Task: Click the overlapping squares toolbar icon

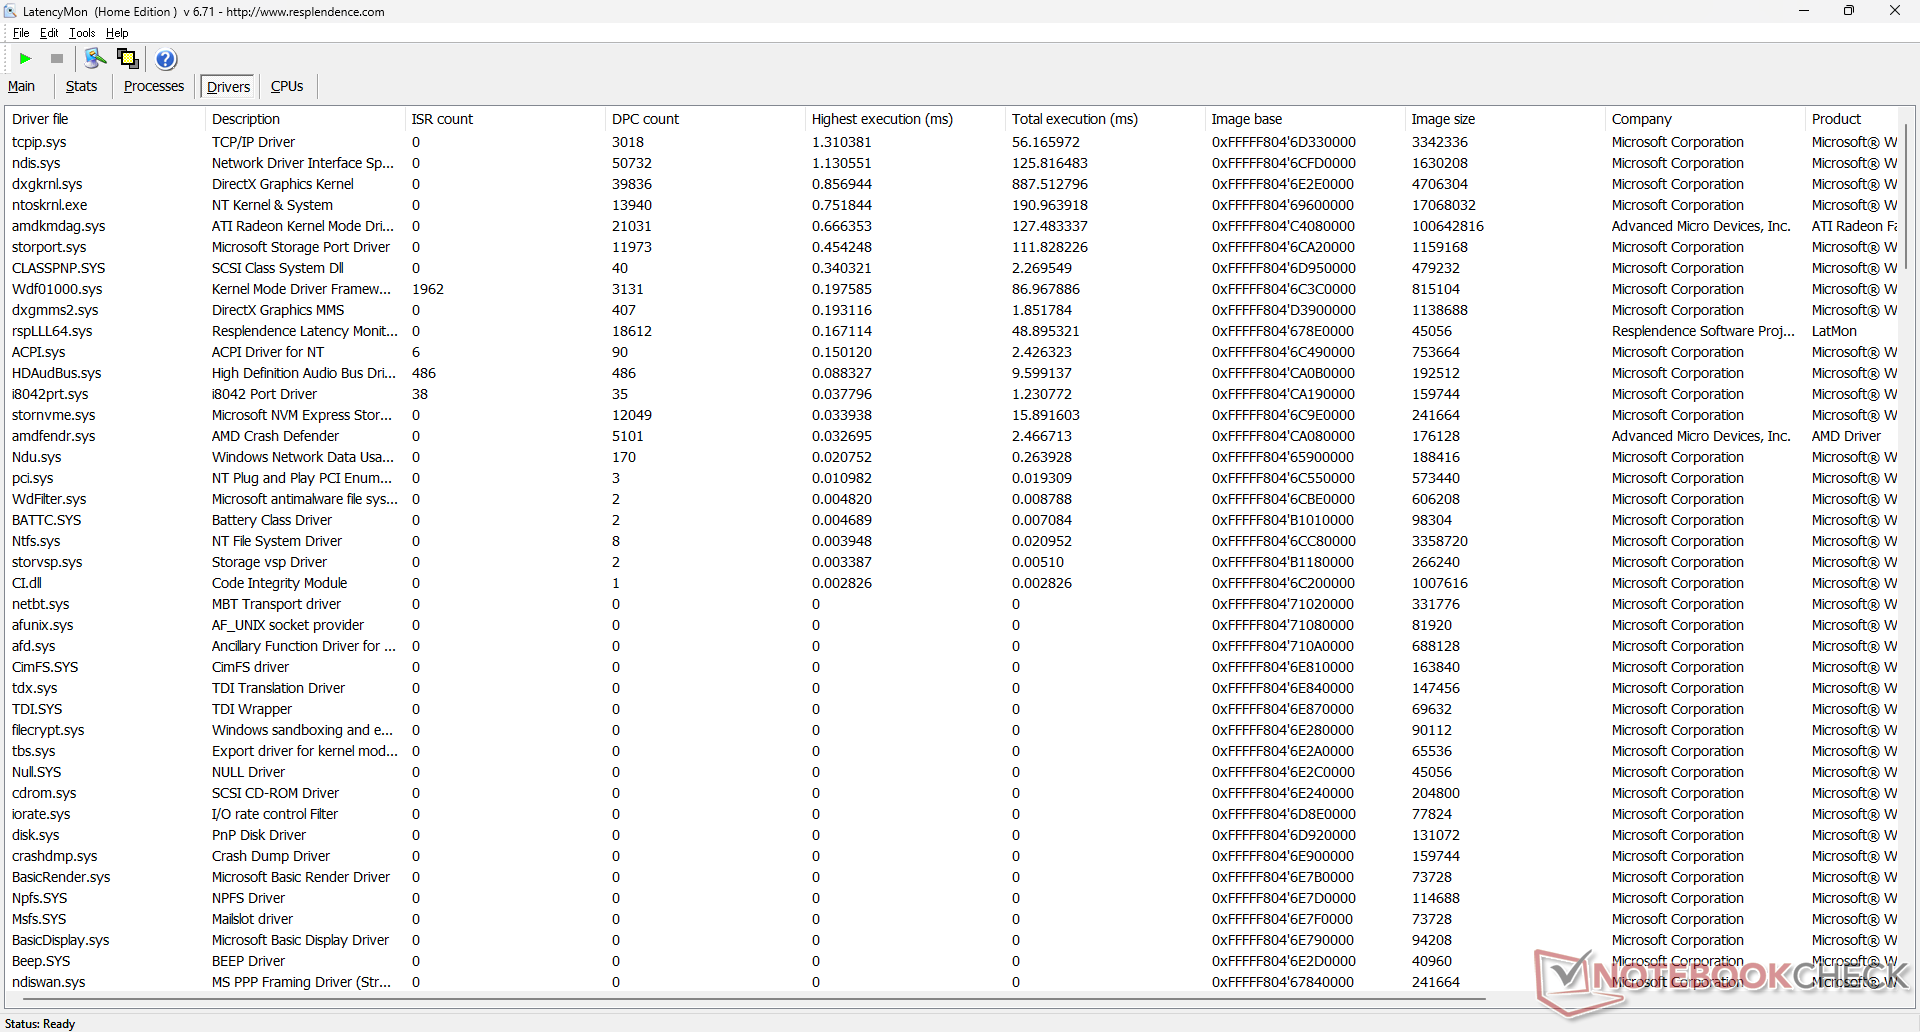Action: point(128,58)
